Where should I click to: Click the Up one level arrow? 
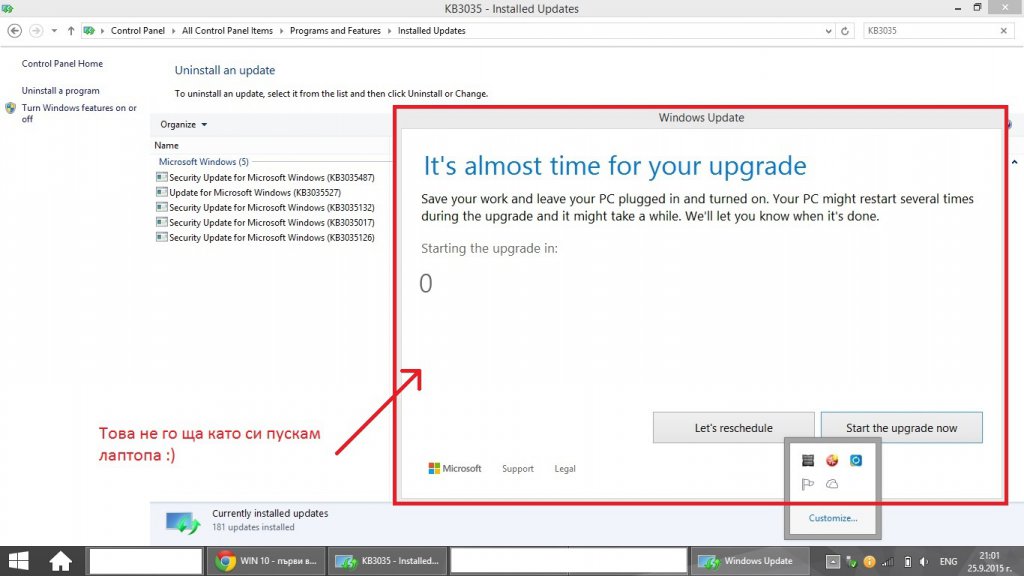pyautogui.click(x=71, y=31)
